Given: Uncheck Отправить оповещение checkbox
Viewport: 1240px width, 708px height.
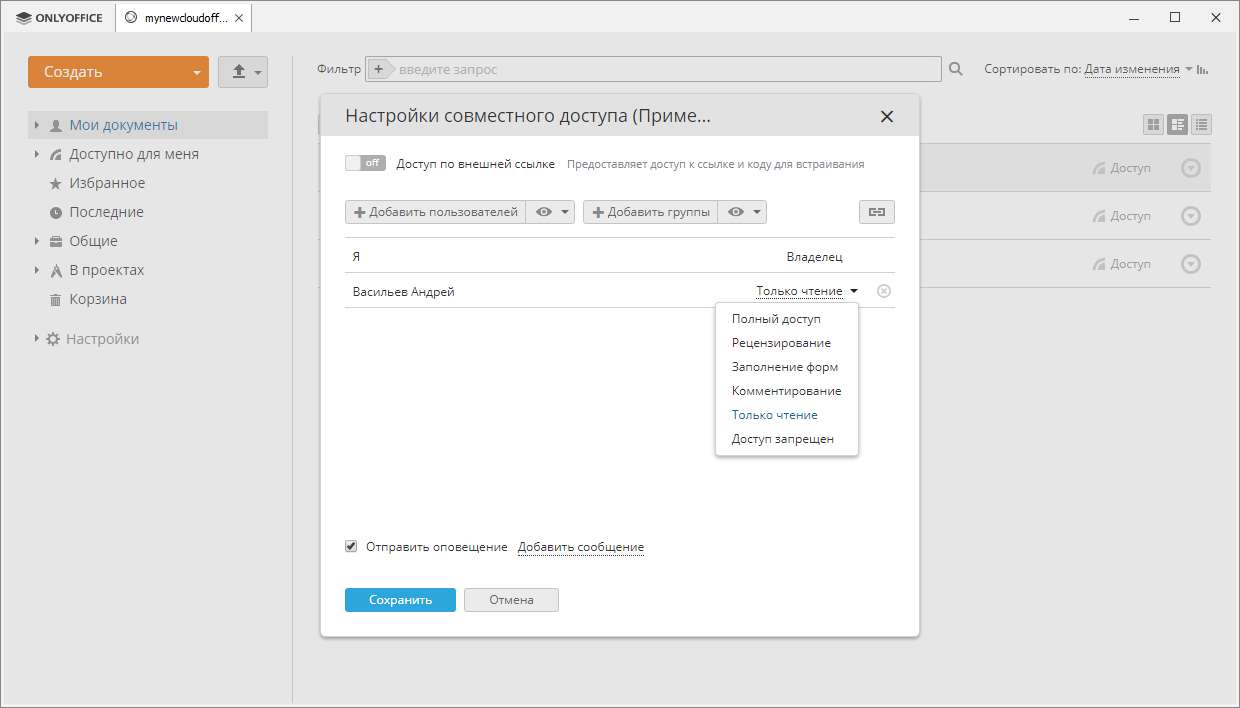Looking at the screenshot, I should coord(351,547).
